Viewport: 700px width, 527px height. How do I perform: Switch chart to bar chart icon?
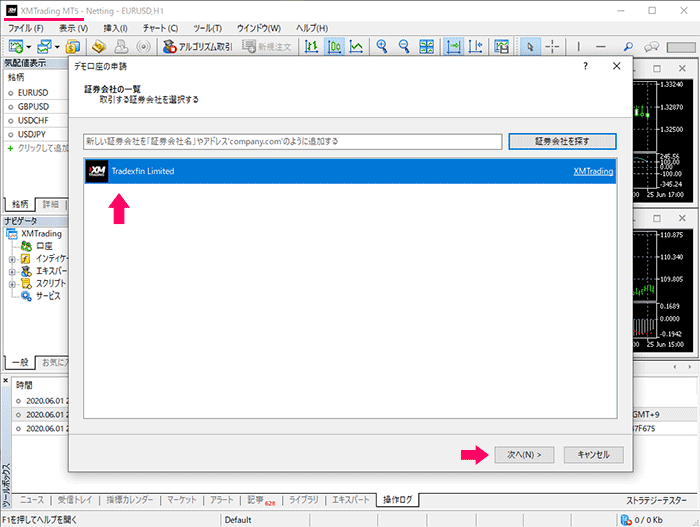311,46
